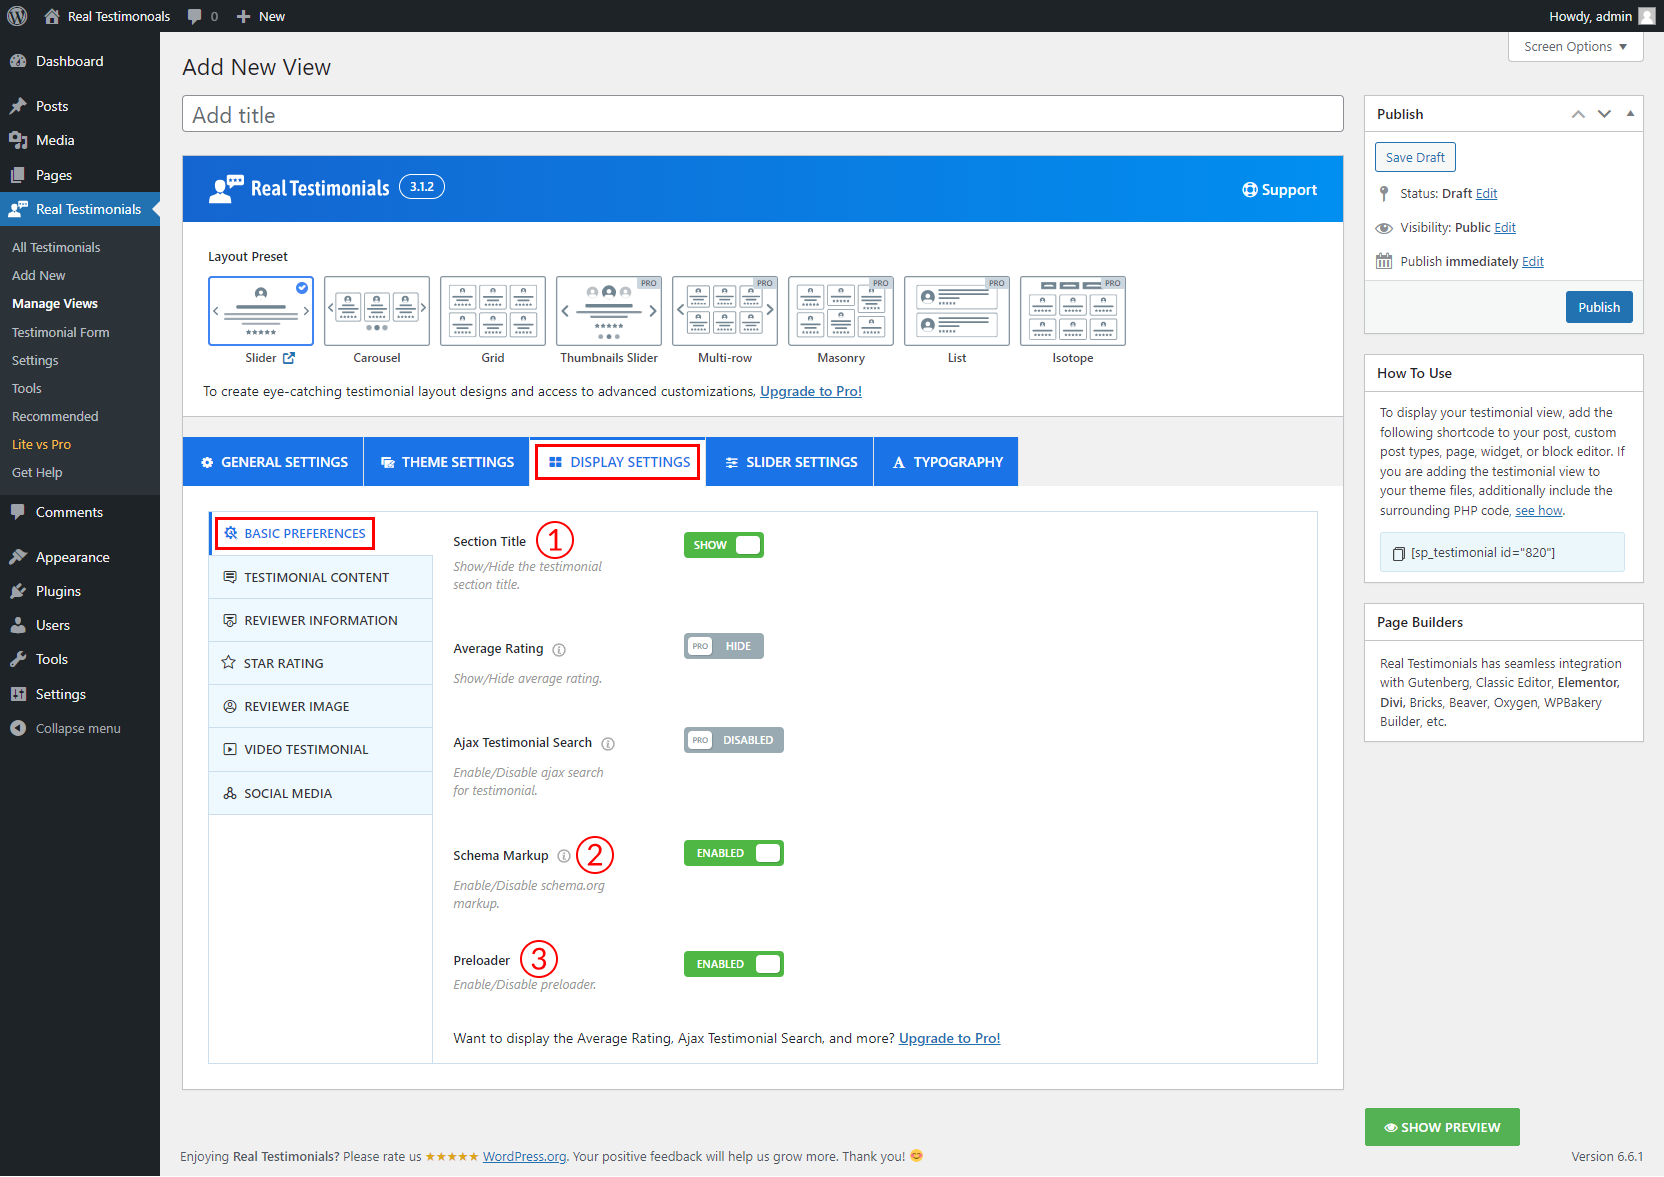Click the Comments icon in sidebar
This screenshot has width=1664, height=1177.
(18, 512)
